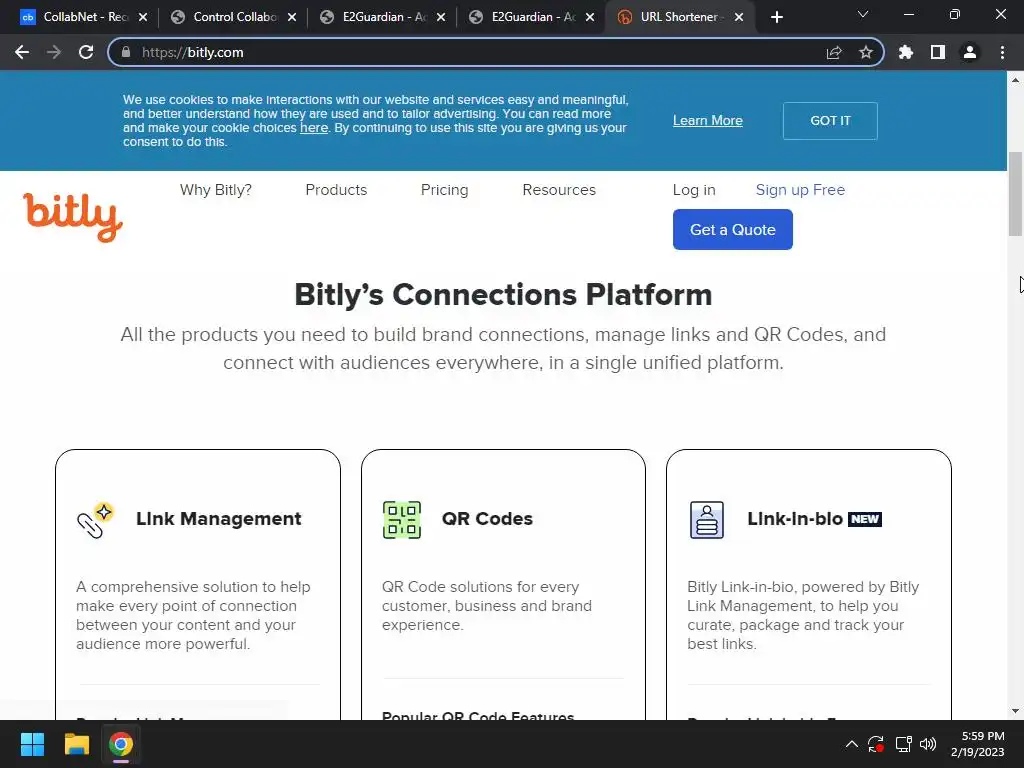This screenshot has width=1024, height=768.
Task: Click the NEW badge on Link-in-bio
Action: [x=865, y=519]
